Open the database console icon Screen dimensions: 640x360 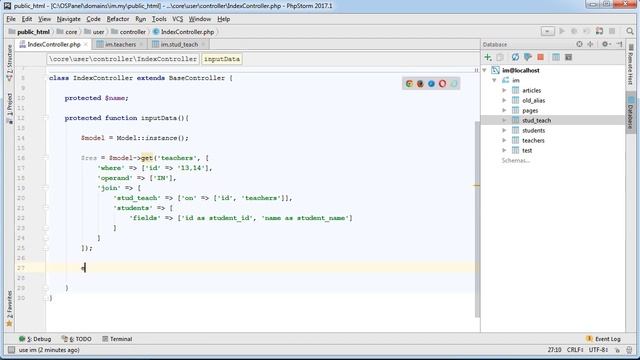[x=568, y=57]
